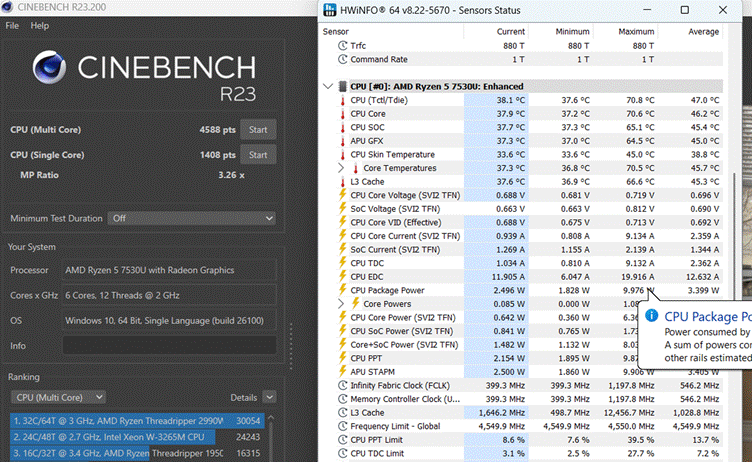Select ranking entry Intel Xeon W-3265M CPU
The image size is (752, 462).
click(x=137, y=437)
